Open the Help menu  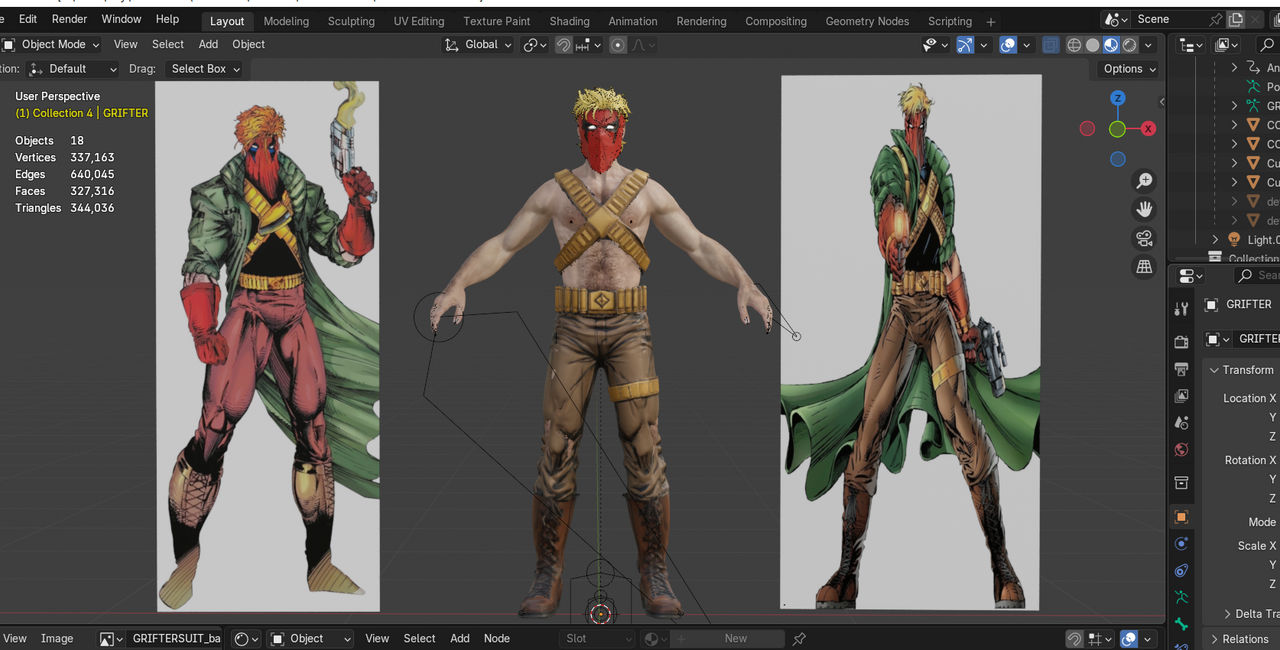click(167, 19)
